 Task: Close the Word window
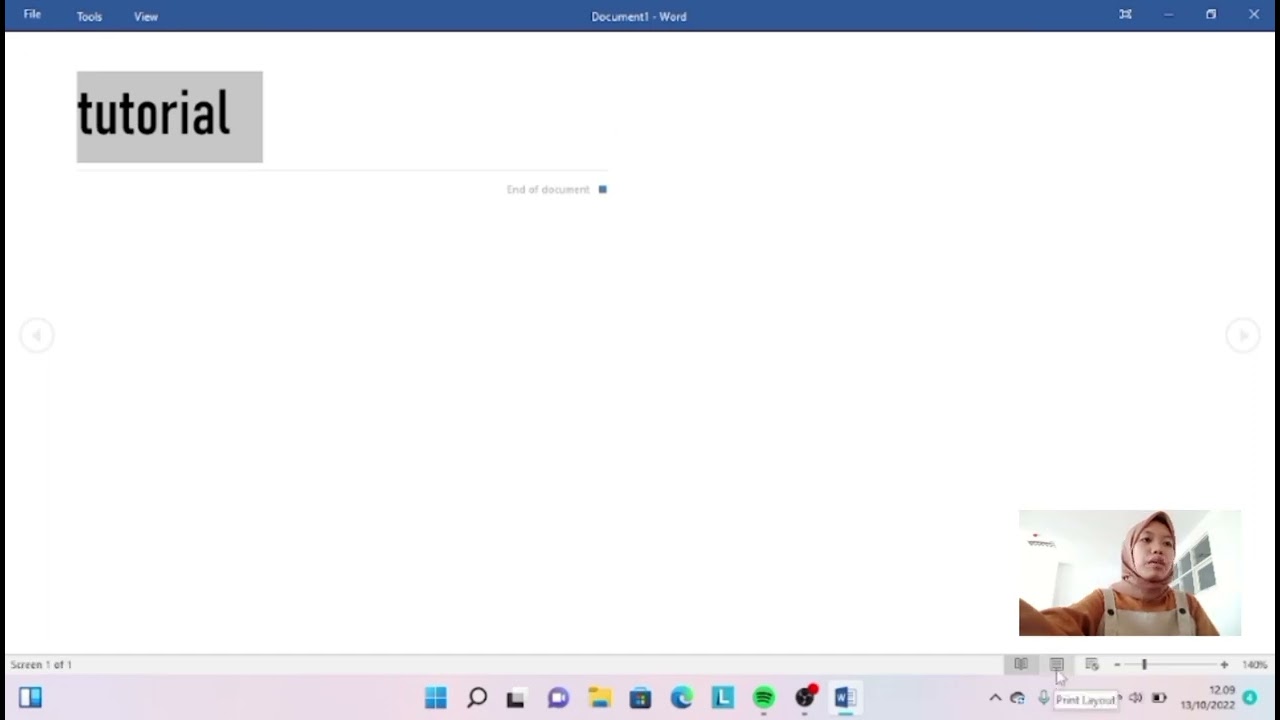point(1254,15)
